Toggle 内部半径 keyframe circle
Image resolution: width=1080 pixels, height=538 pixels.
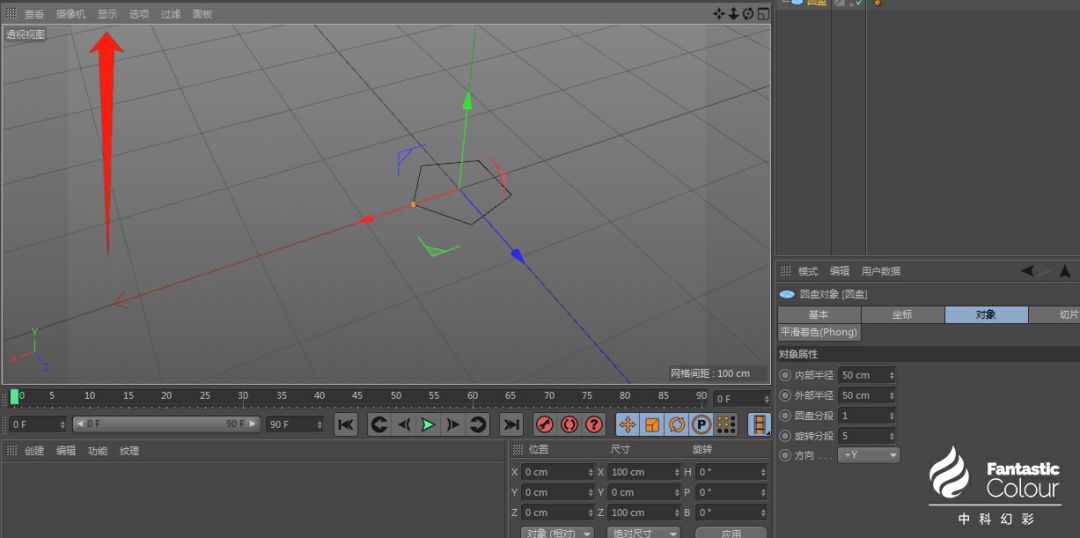pyautogui.click(x=784, y=375)
